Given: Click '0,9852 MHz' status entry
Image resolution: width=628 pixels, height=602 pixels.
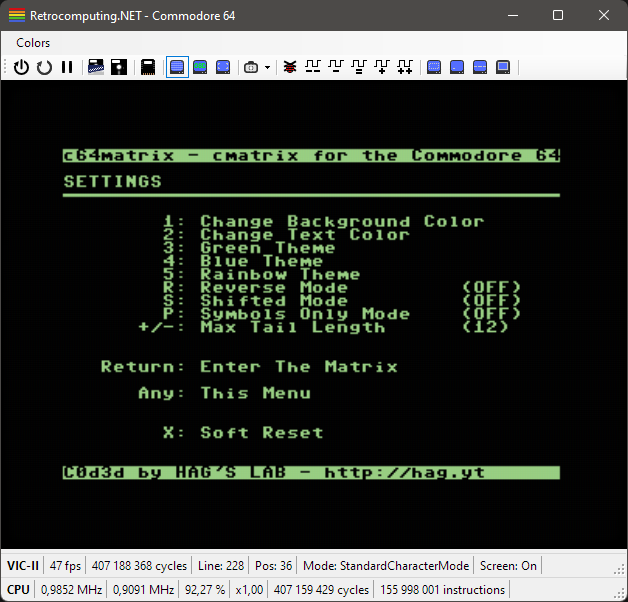Looking at the screenshot, I should [71, 590].
